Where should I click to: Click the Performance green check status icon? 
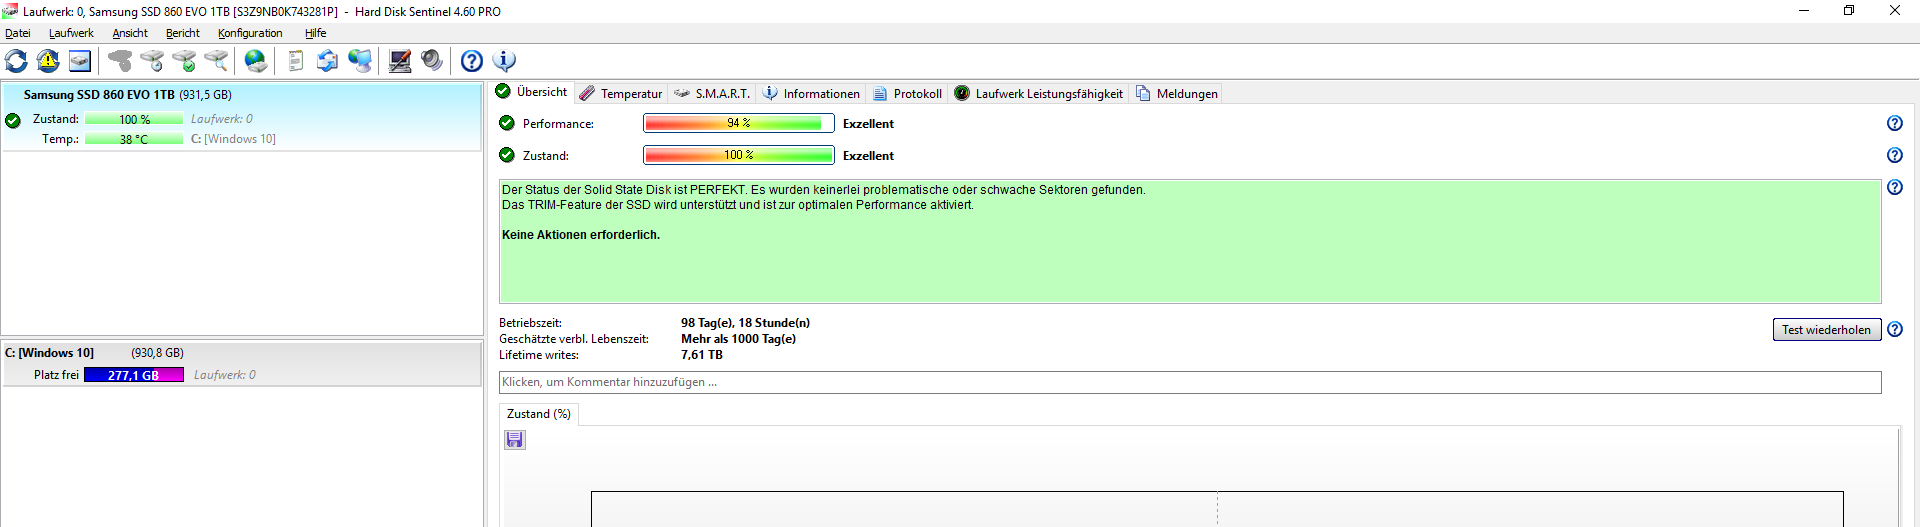pos(507,123)
